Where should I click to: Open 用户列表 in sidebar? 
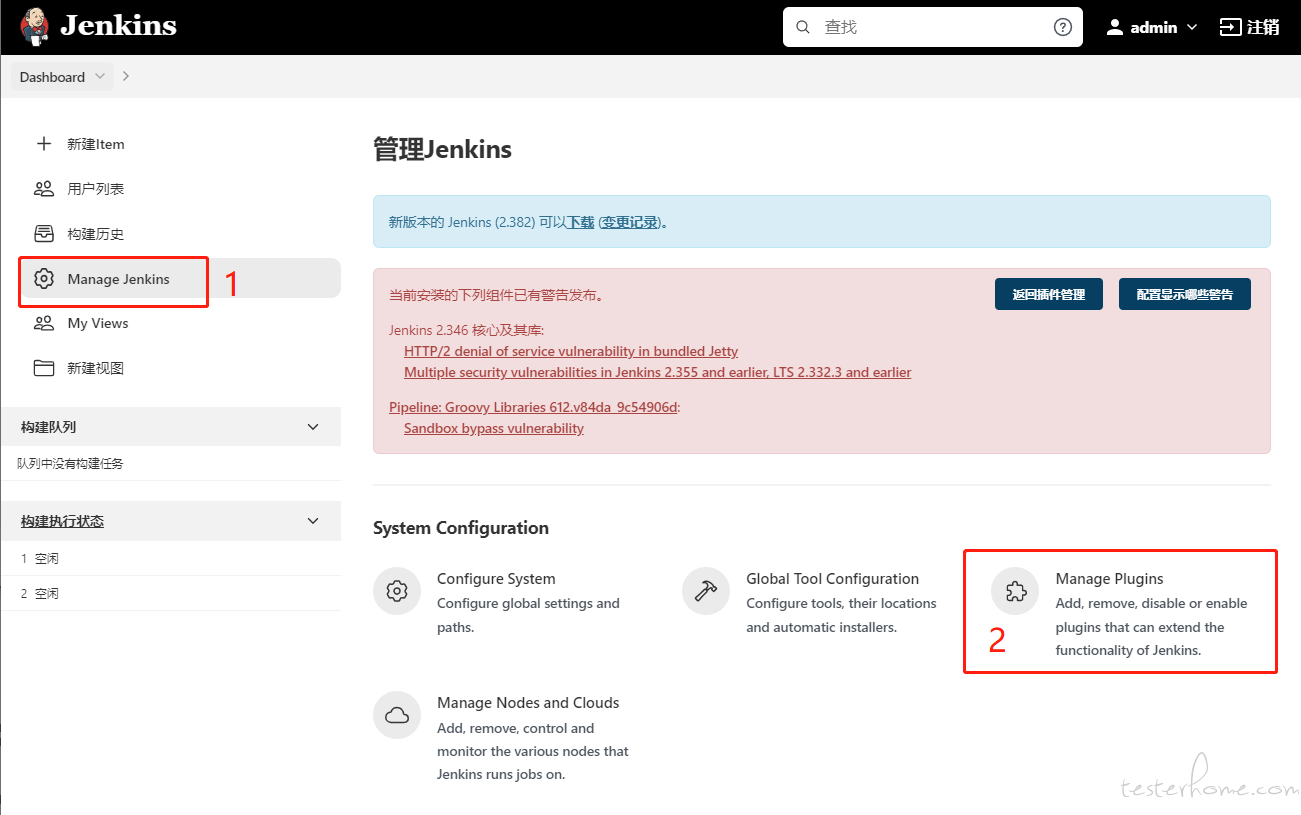click(96, 189)
